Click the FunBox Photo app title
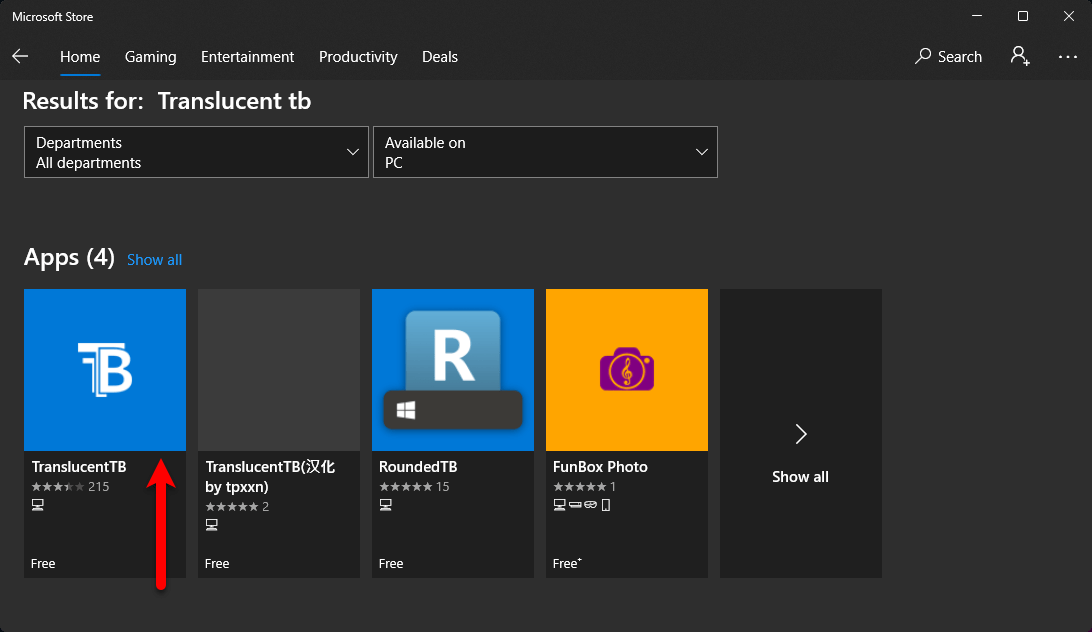Viewport: 1092px width, 632px height. pos(600,467)
